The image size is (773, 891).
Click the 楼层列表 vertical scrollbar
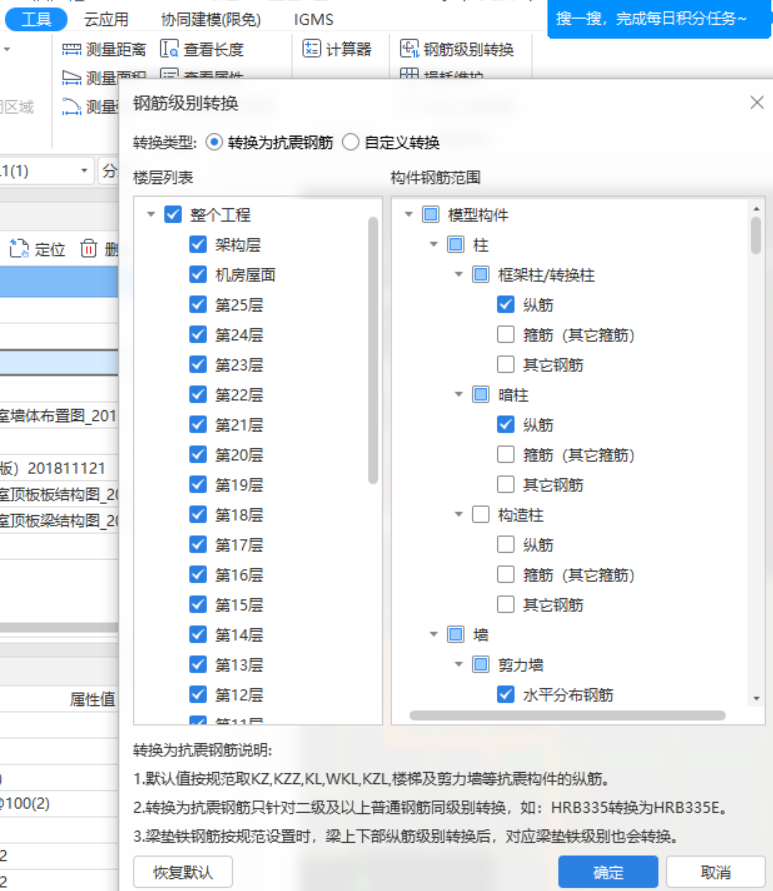pyautogui.click(x=373, y=350)
